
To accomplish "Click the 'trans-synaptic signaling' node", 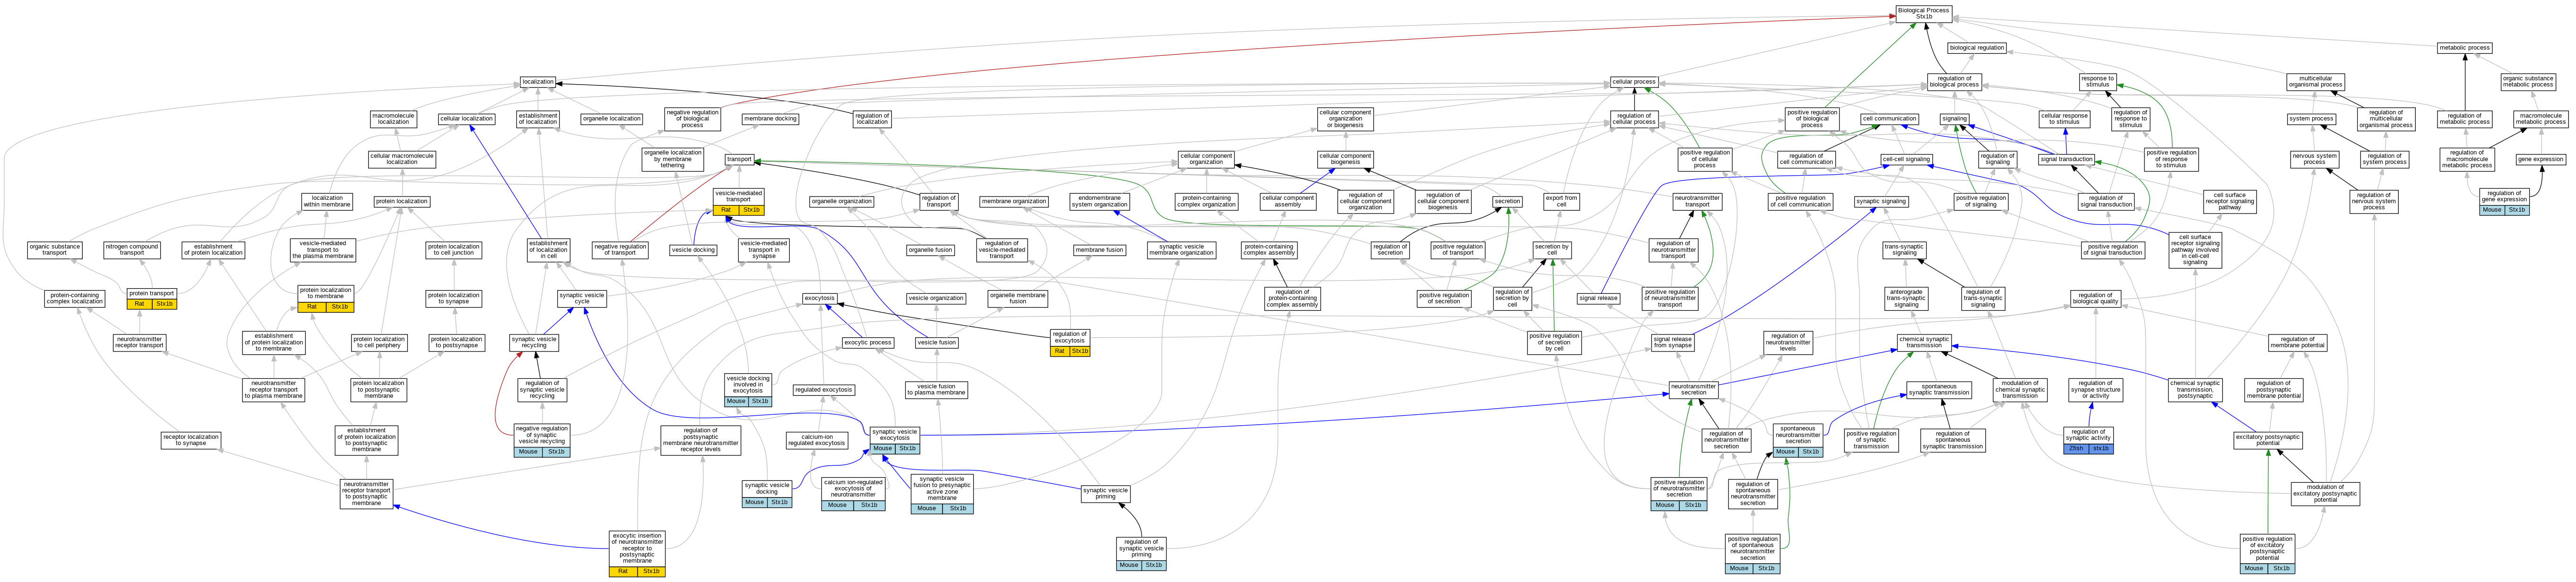I will 1904,250.
